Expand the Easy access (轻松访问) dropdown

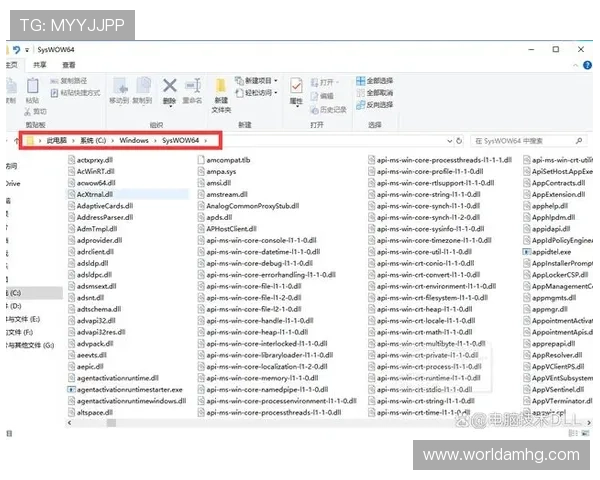258,92
